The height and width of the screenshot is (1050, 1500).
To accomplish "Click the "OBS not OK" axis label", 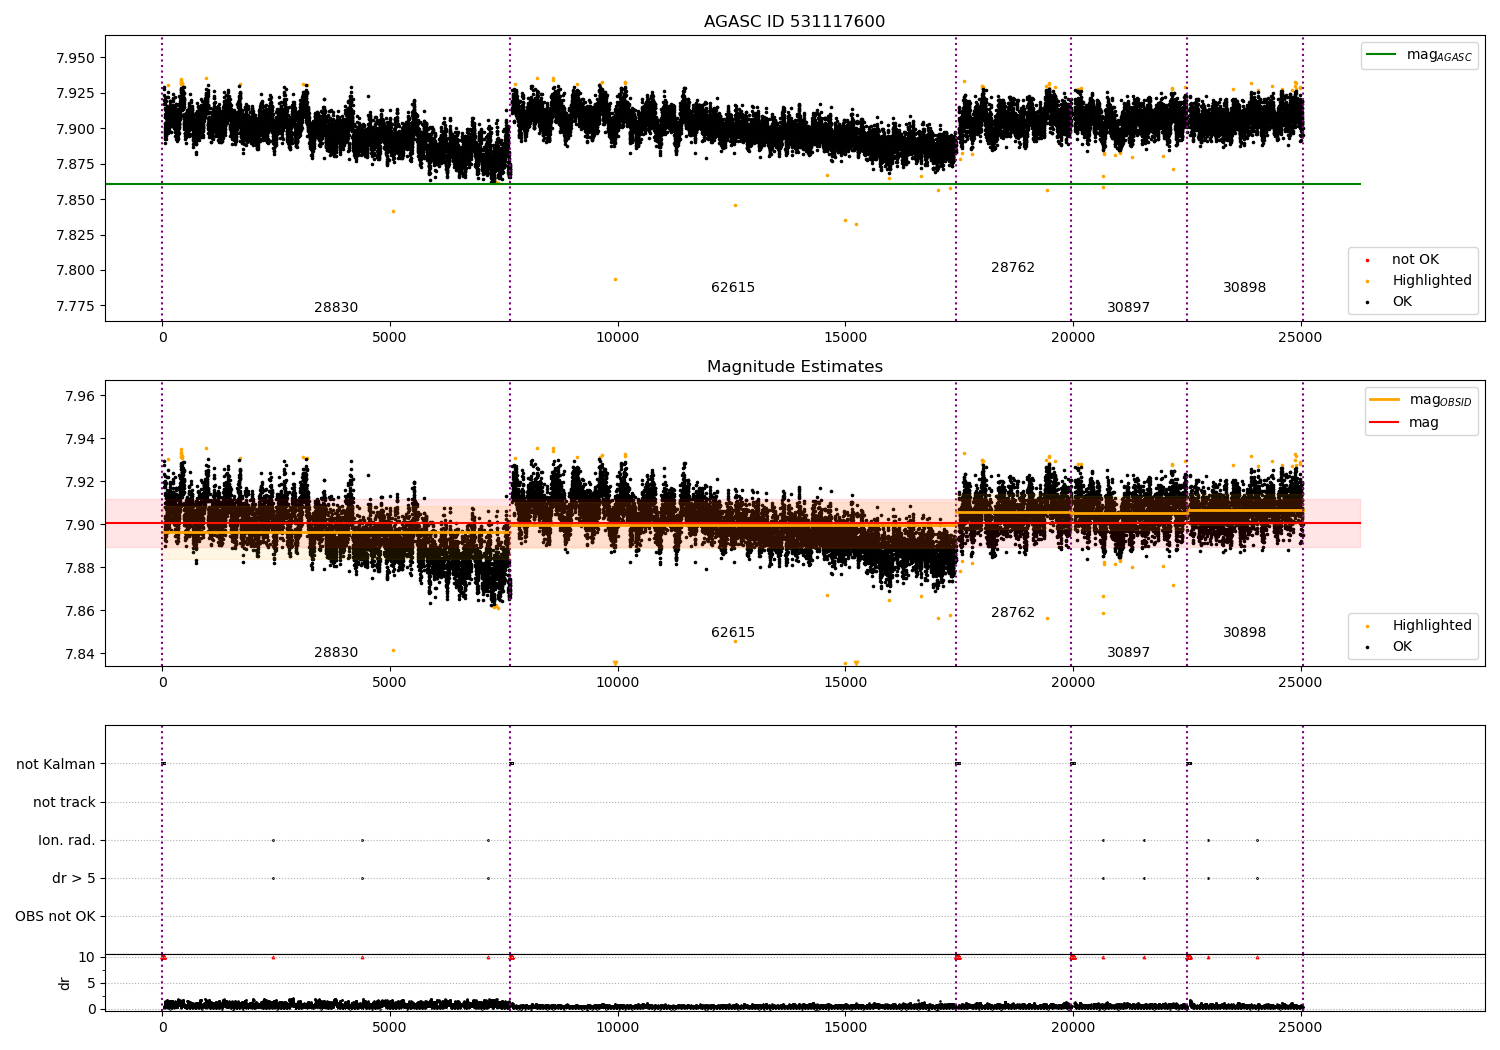I will (x=55, y=917).
